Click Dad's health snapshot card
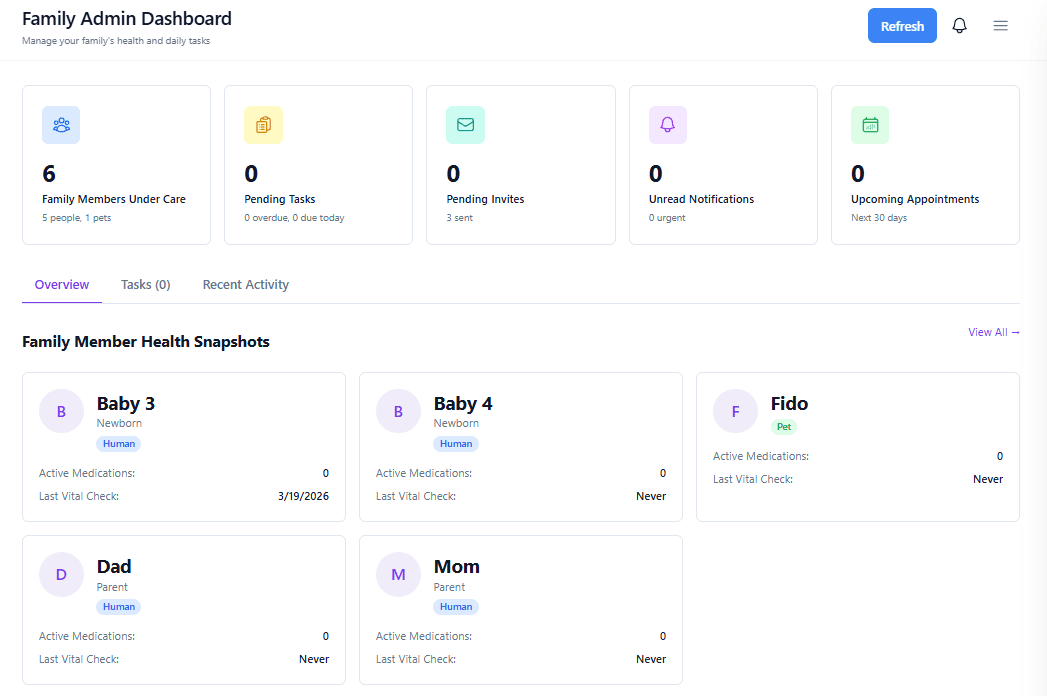 (183, 609)
